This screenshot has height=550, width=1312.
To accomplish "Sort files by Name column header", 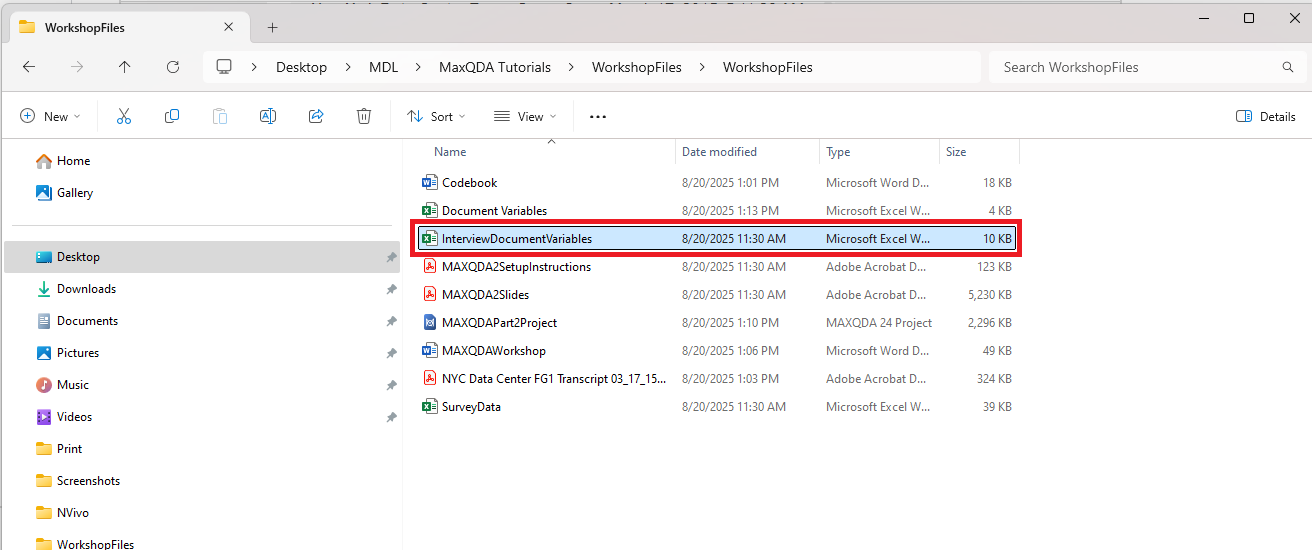I will point(450,152).
